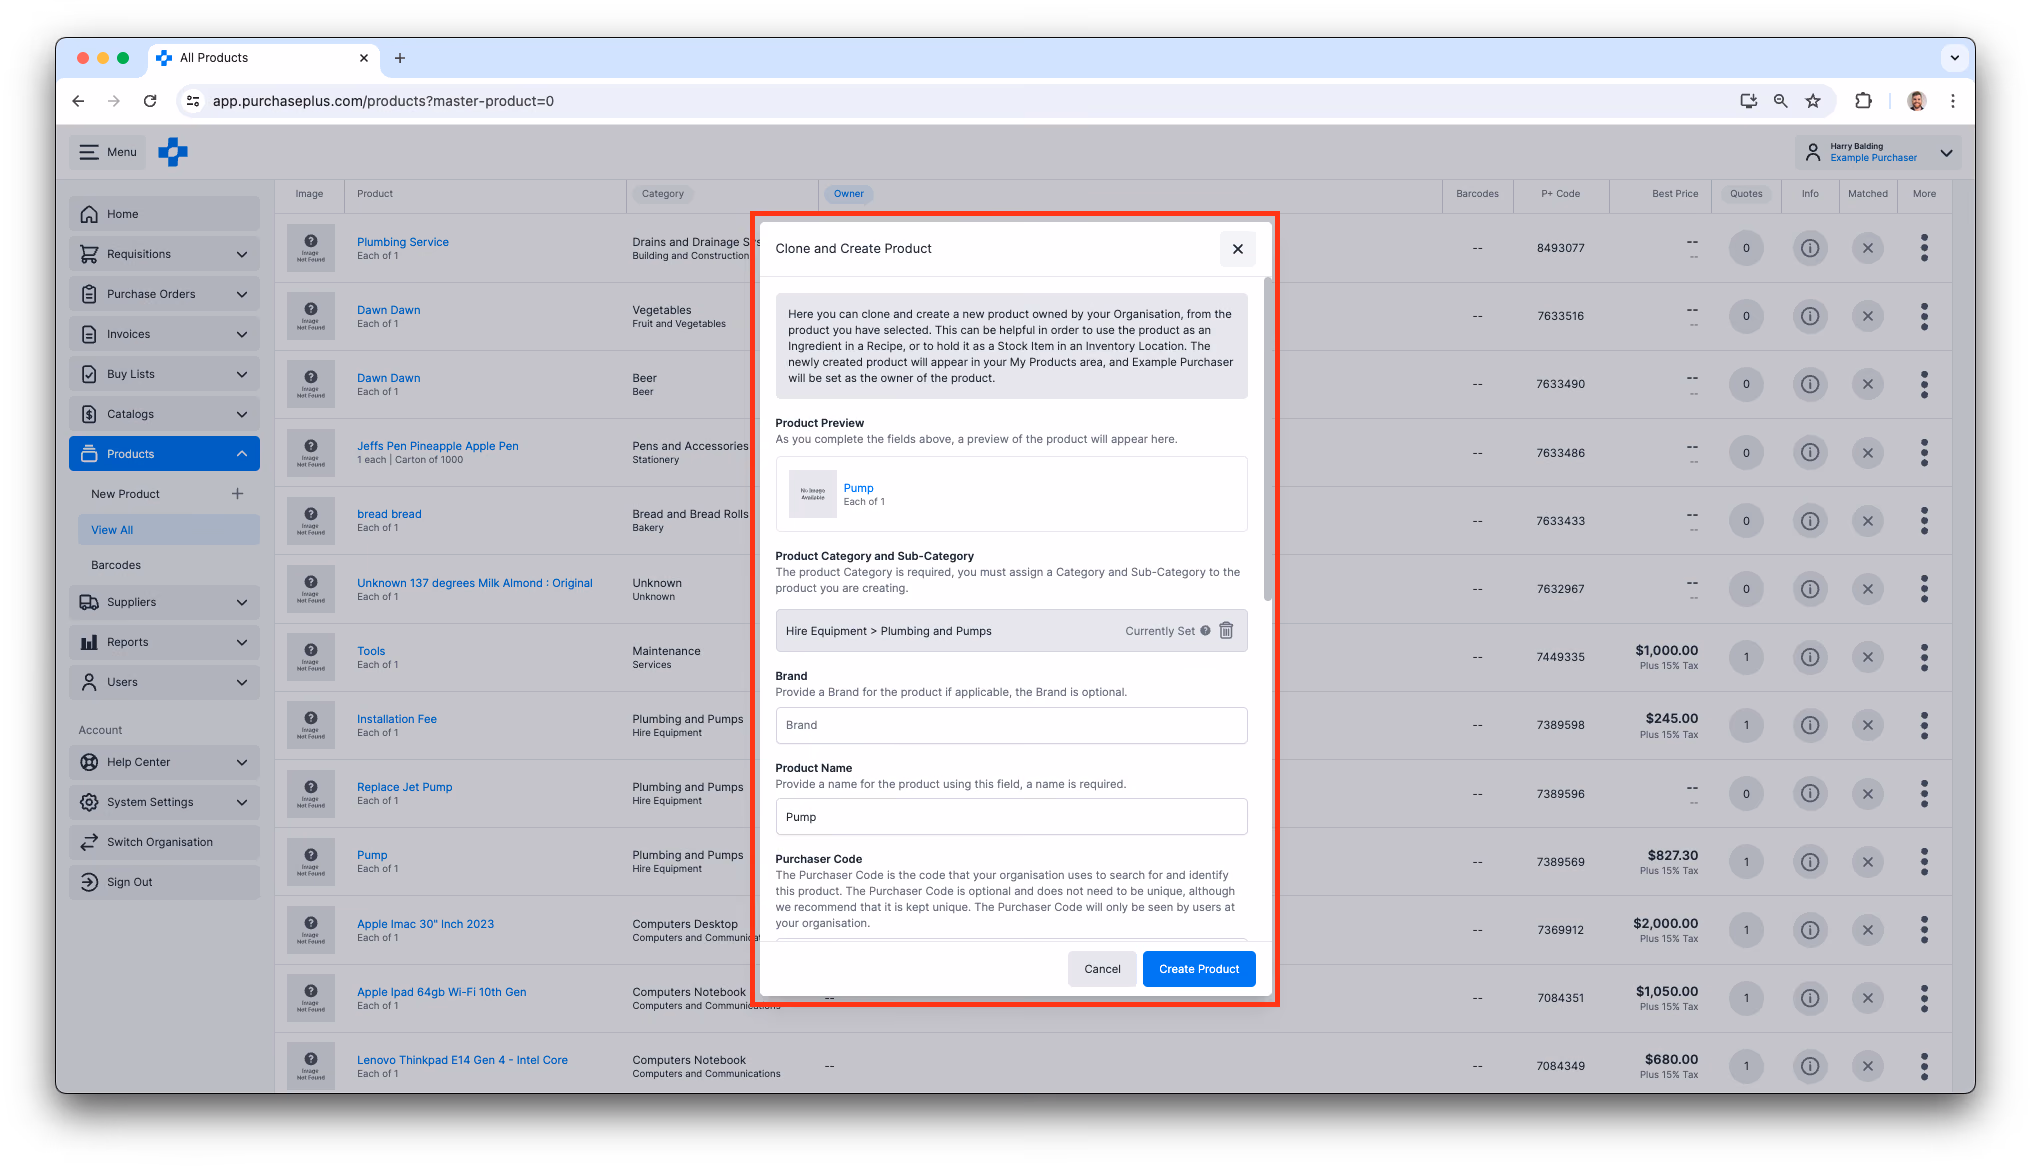Open info for Apple Imac row
The width and height of the screenshot is (2031, 1167).
coord(1809,930)
